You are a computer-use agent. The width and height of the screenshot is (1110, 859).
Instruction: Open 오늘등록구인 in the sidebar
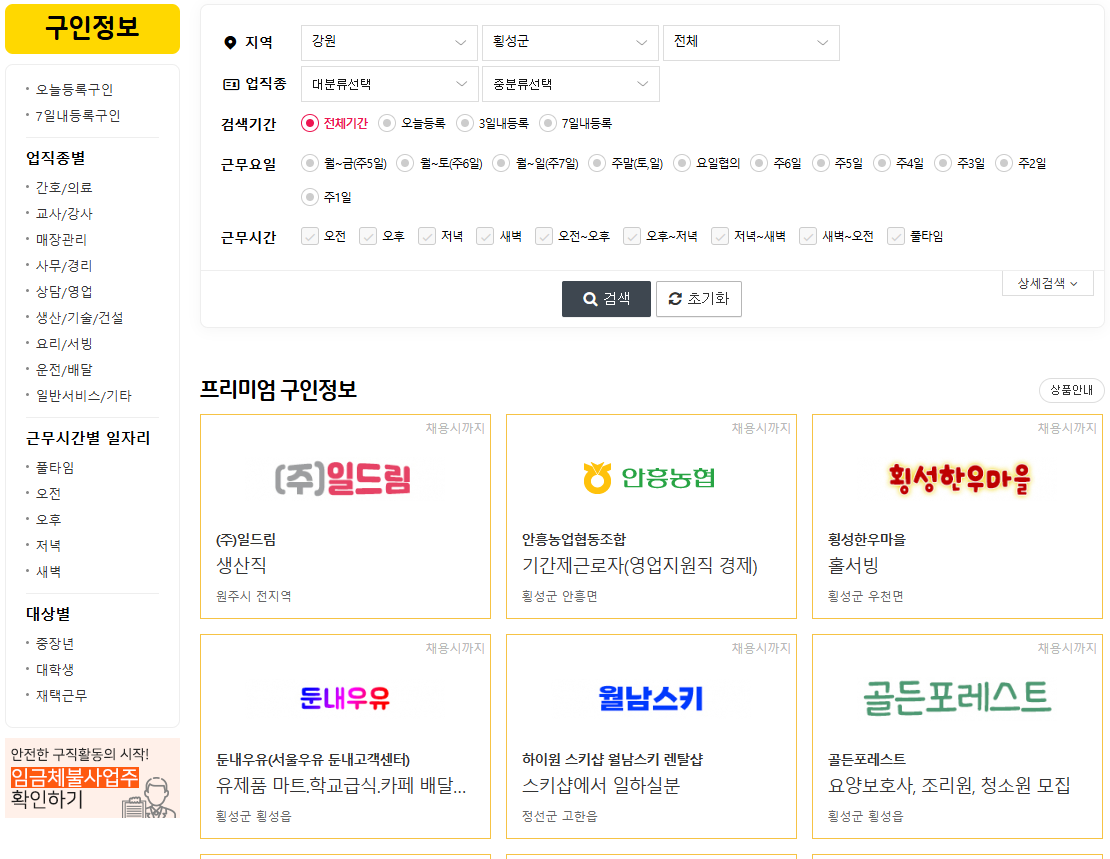pyautogui.click(x=74, y=90)
